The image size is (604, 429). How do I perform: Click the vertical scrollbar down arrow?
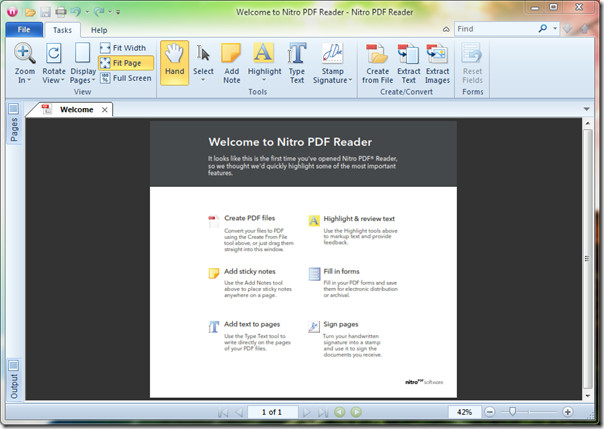[x=587, y=395]
